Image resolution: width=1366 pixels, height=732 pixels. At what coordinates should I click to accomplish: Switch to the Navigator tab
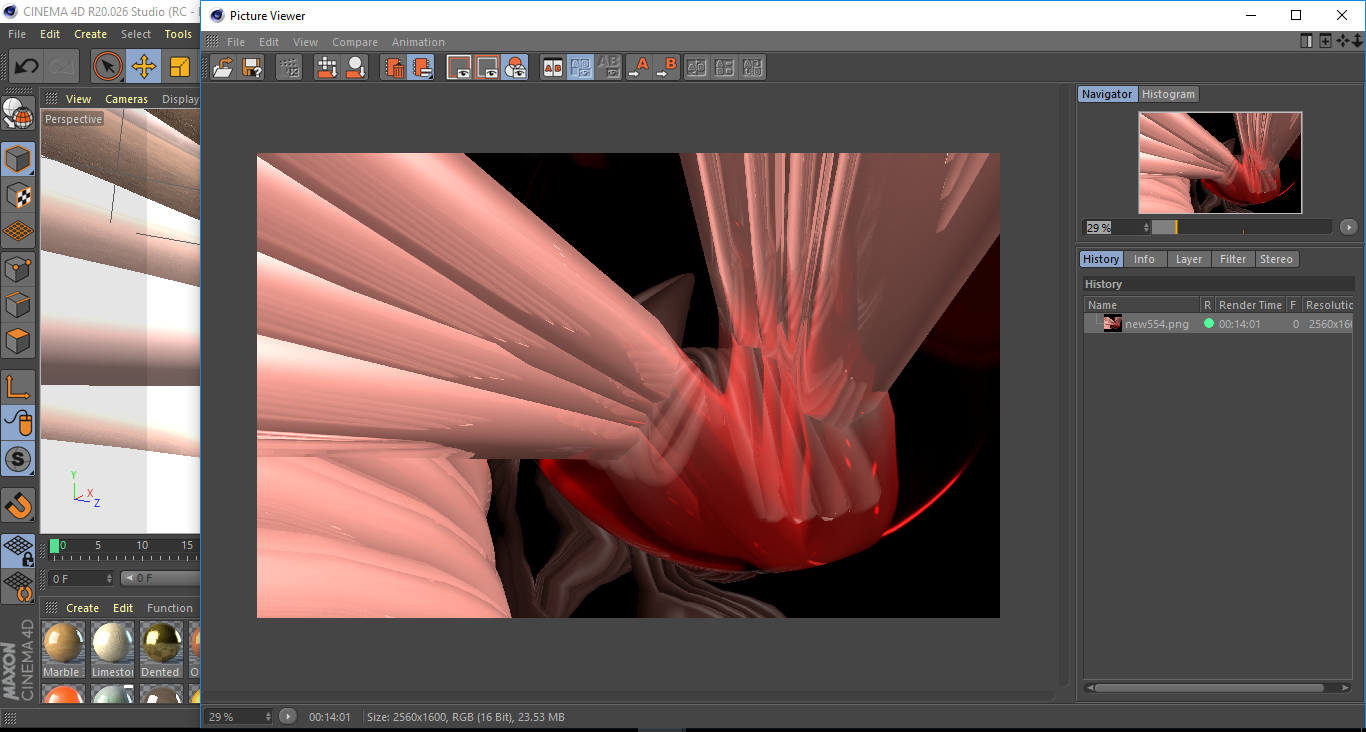click(x=1107, y=94)
